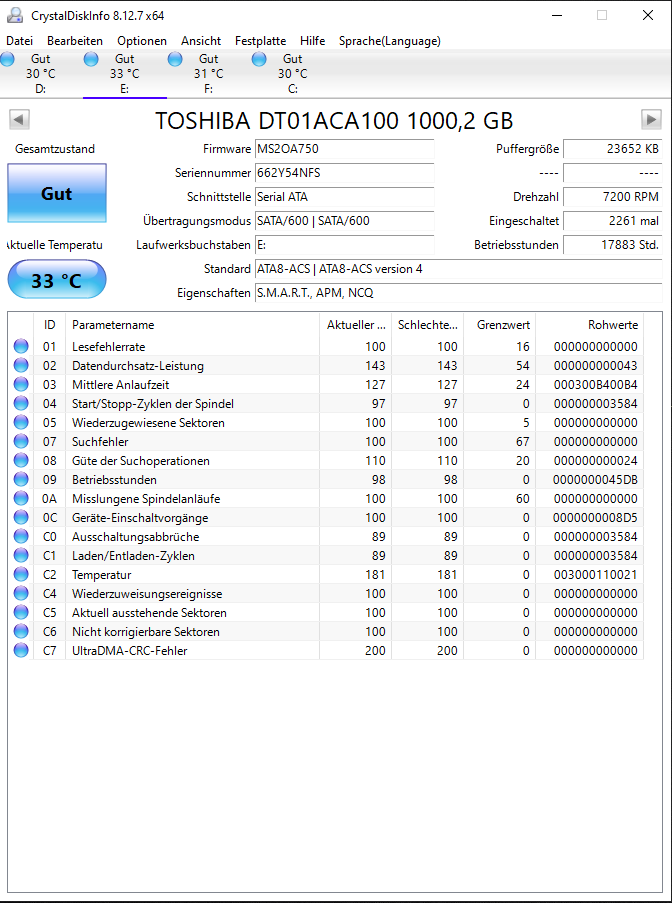Click the Puffergröße value 23652 KB
Viewport: 672px width, 903px height.
coord(613,149)
